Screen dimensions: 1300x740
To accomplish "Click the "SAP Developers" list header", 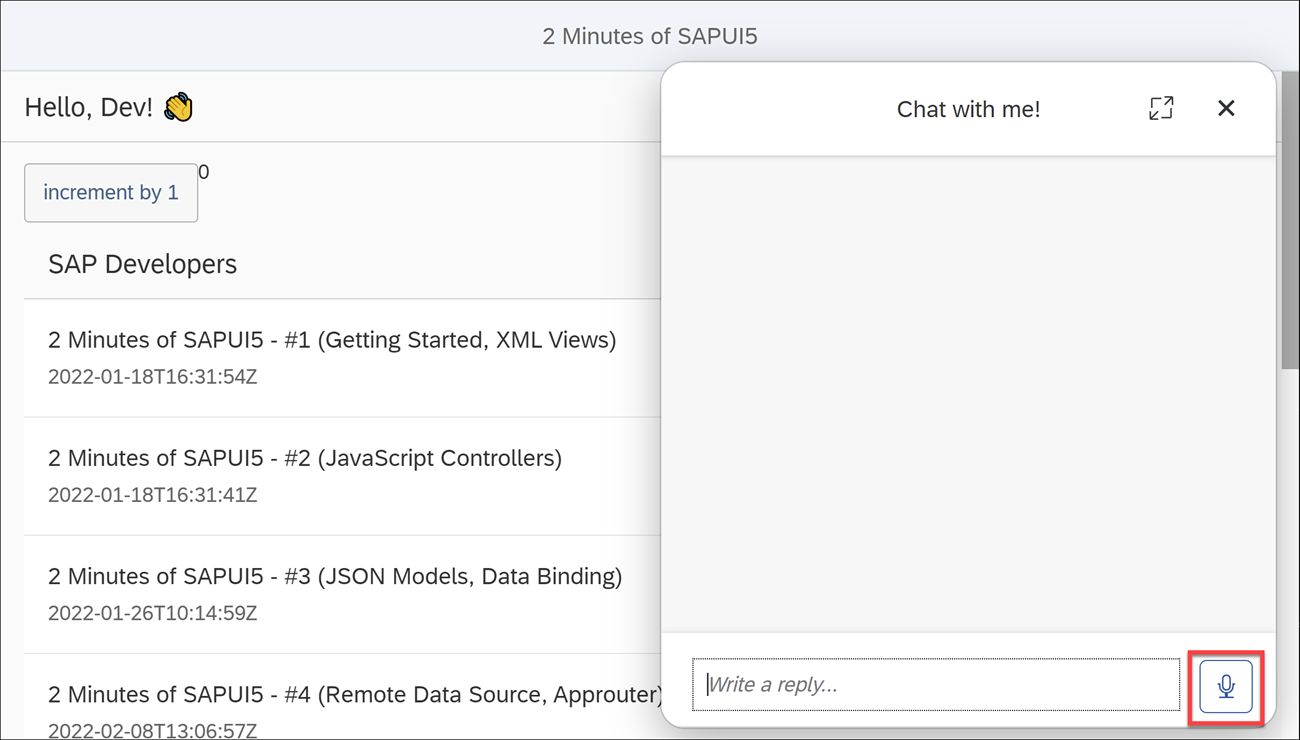I will click(142, 264).
